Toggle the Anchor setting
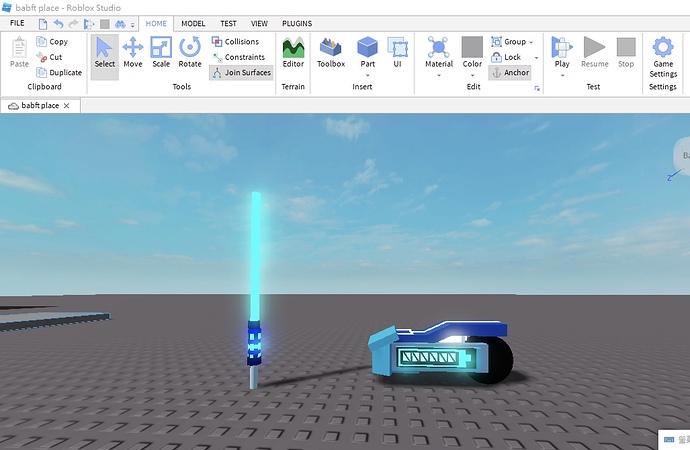 coord(510,73)
